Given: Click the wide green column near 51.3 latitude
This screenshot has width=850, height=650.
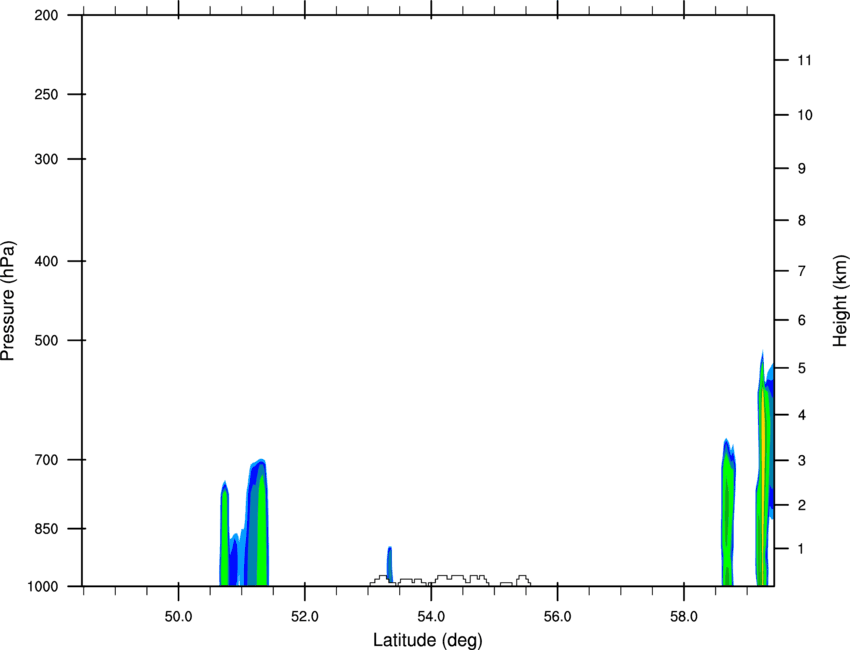Looking at the screenshot, I should pos(262,531).
